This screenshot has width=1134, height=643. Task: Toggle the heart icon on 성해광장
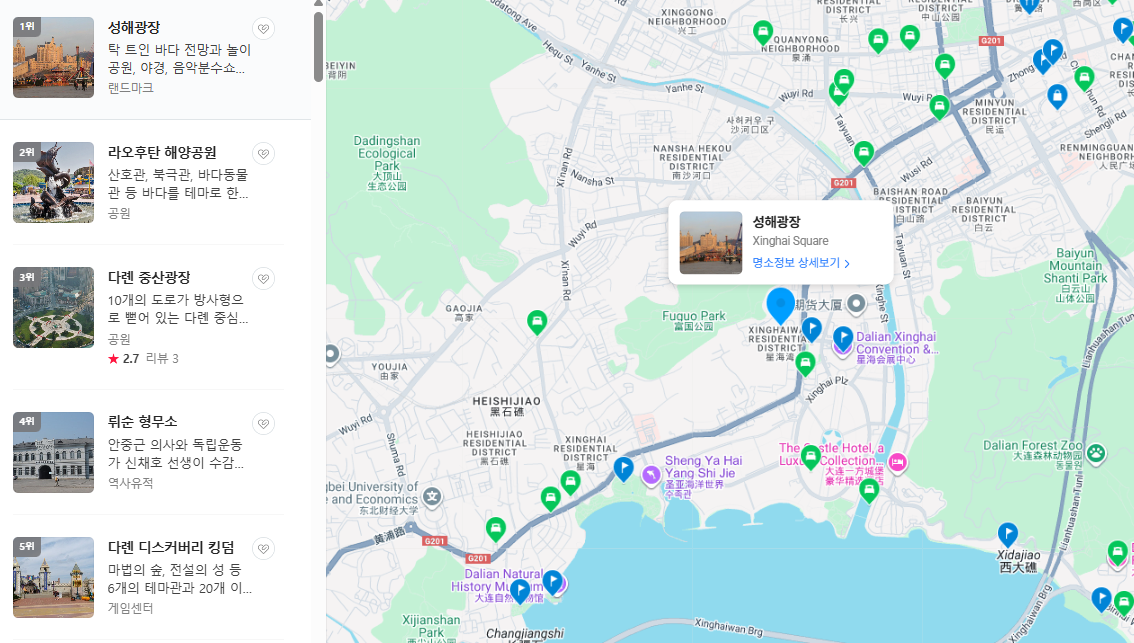point(263,28)
